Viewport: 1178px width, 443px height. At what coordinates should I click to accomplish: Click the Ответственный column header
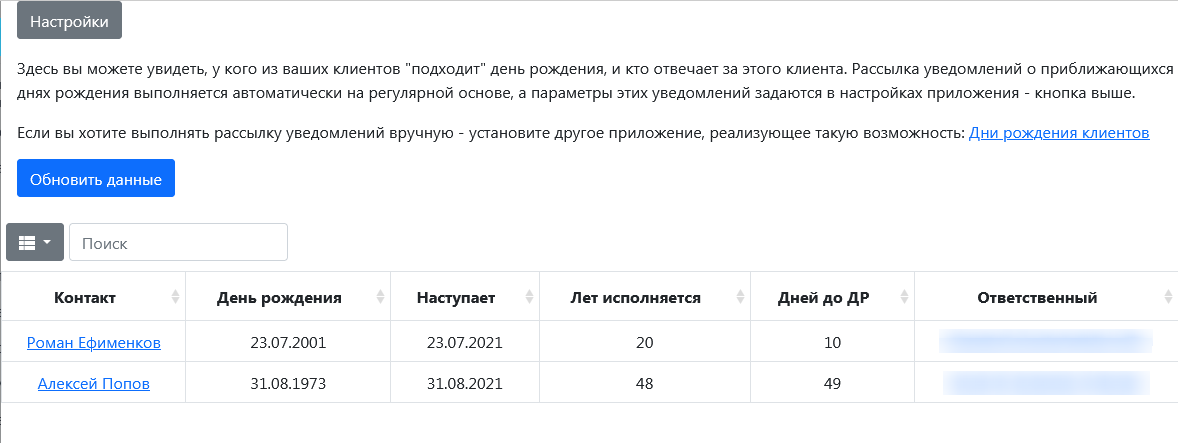pos(1037,298)
